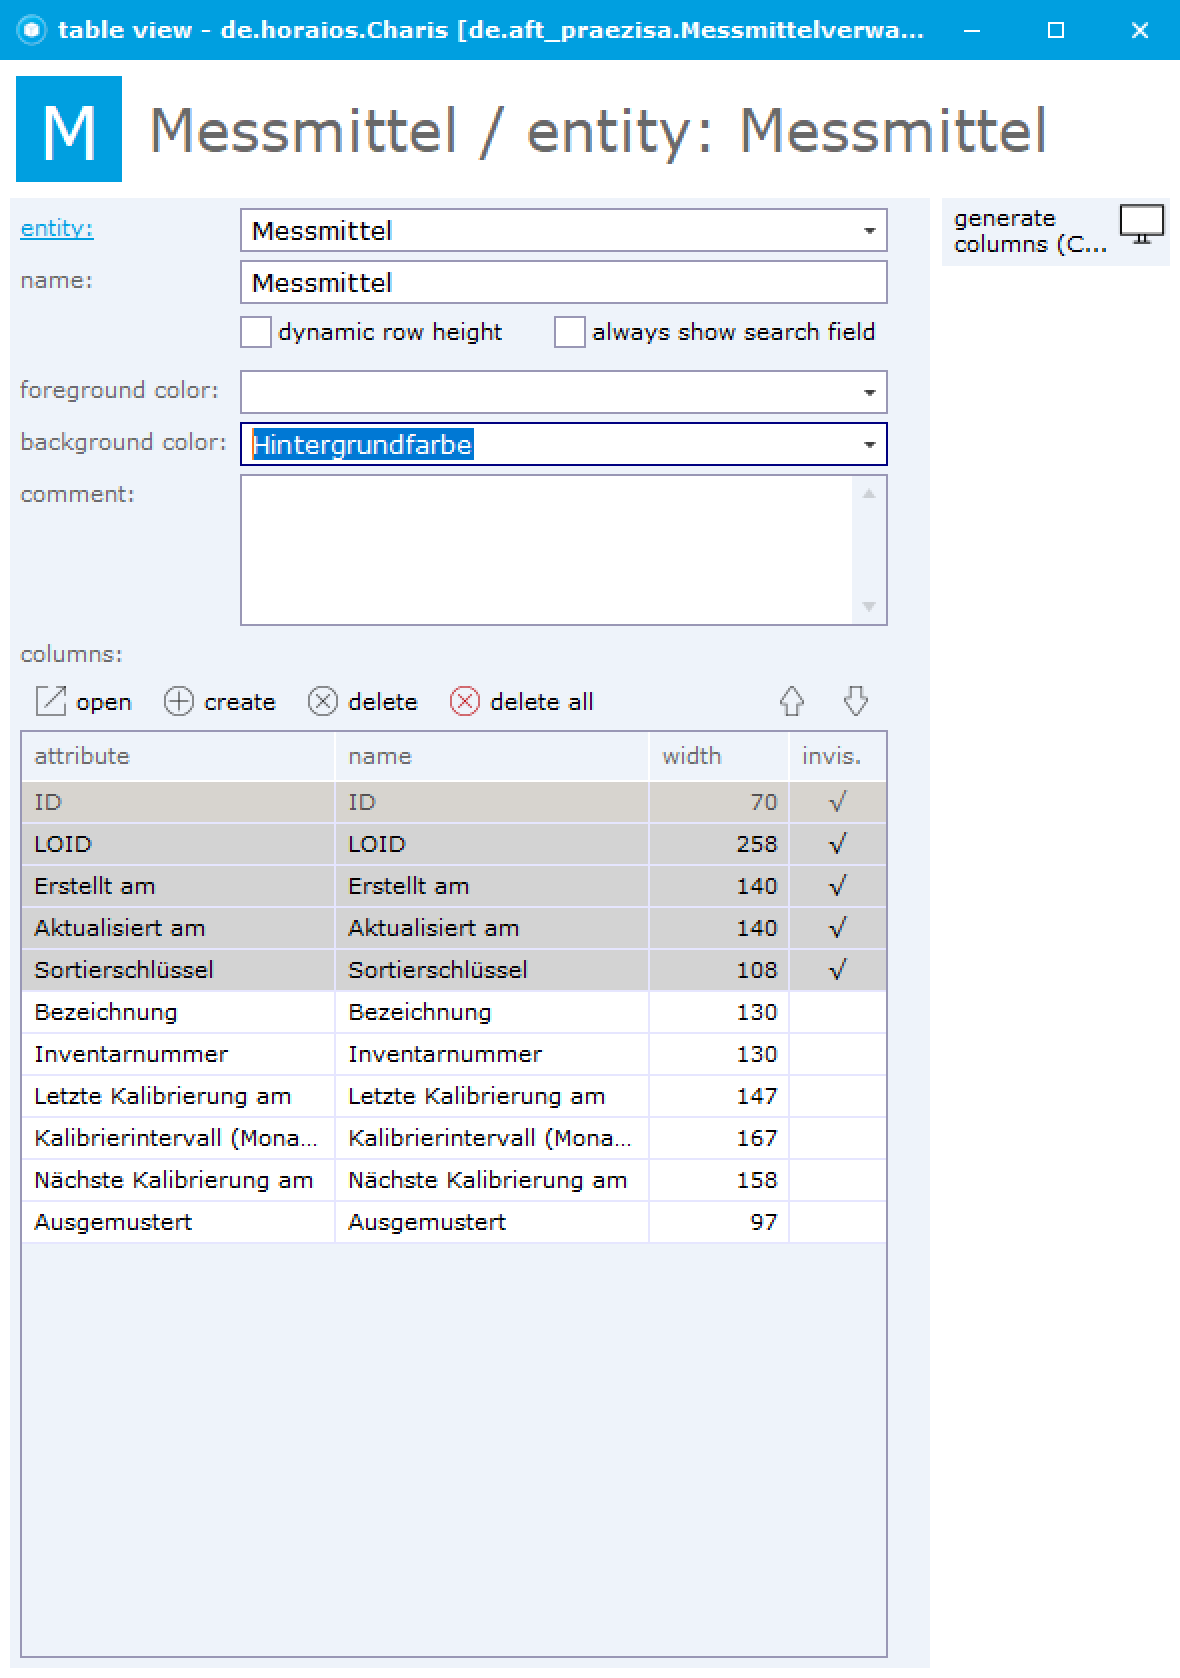Toggle invisible checkmark for Sortierschlüssel row
The image size is (1180, 1678).
click(838, 970)
